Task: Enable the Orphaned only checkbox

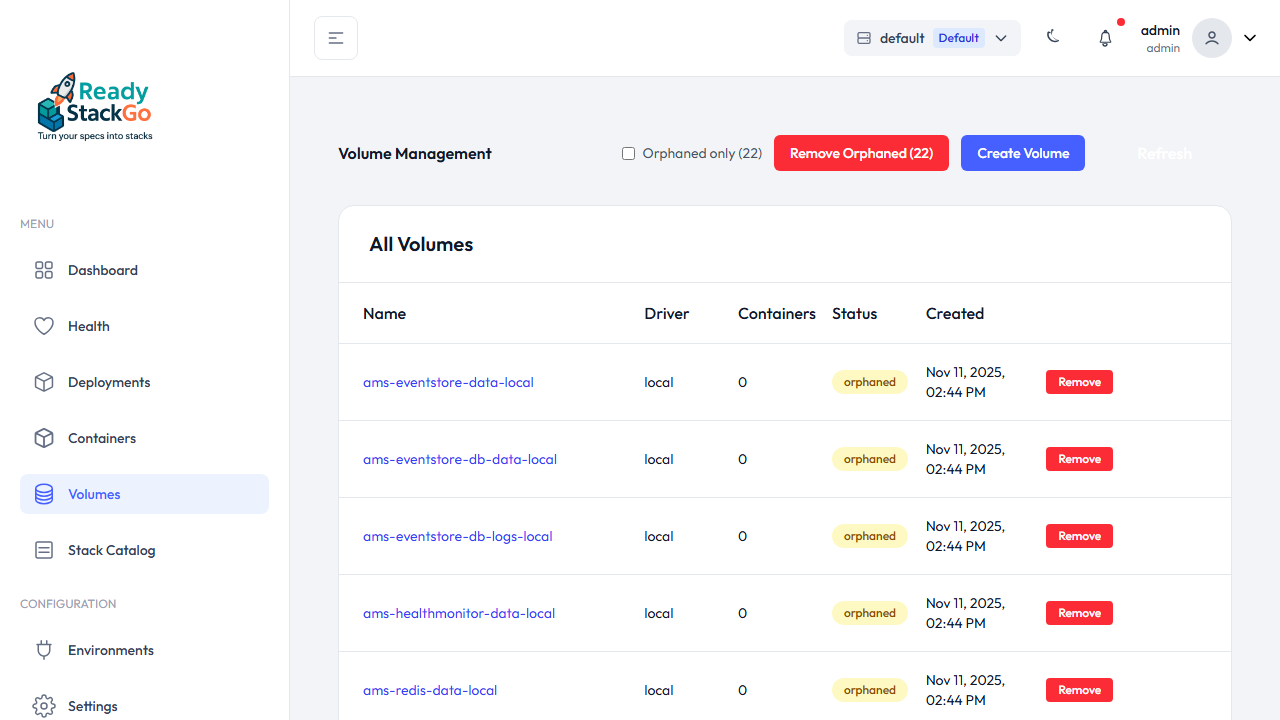Action: pos(628,153)
